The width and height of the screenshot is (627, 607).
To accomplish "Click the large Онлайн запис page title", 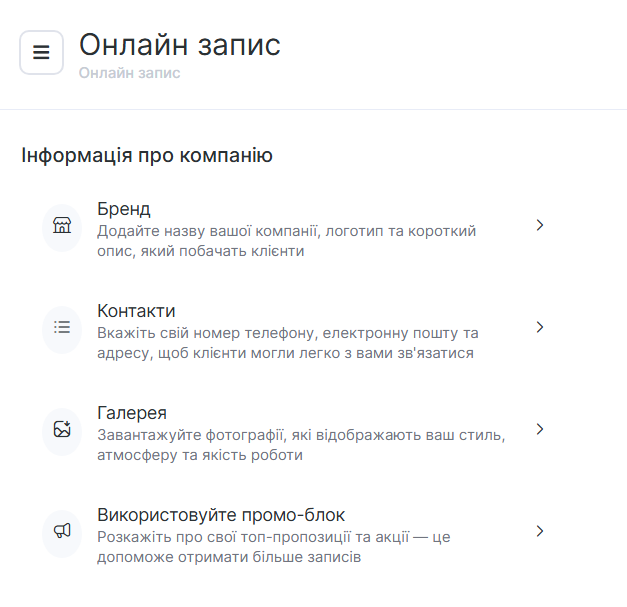I will 180,44.
